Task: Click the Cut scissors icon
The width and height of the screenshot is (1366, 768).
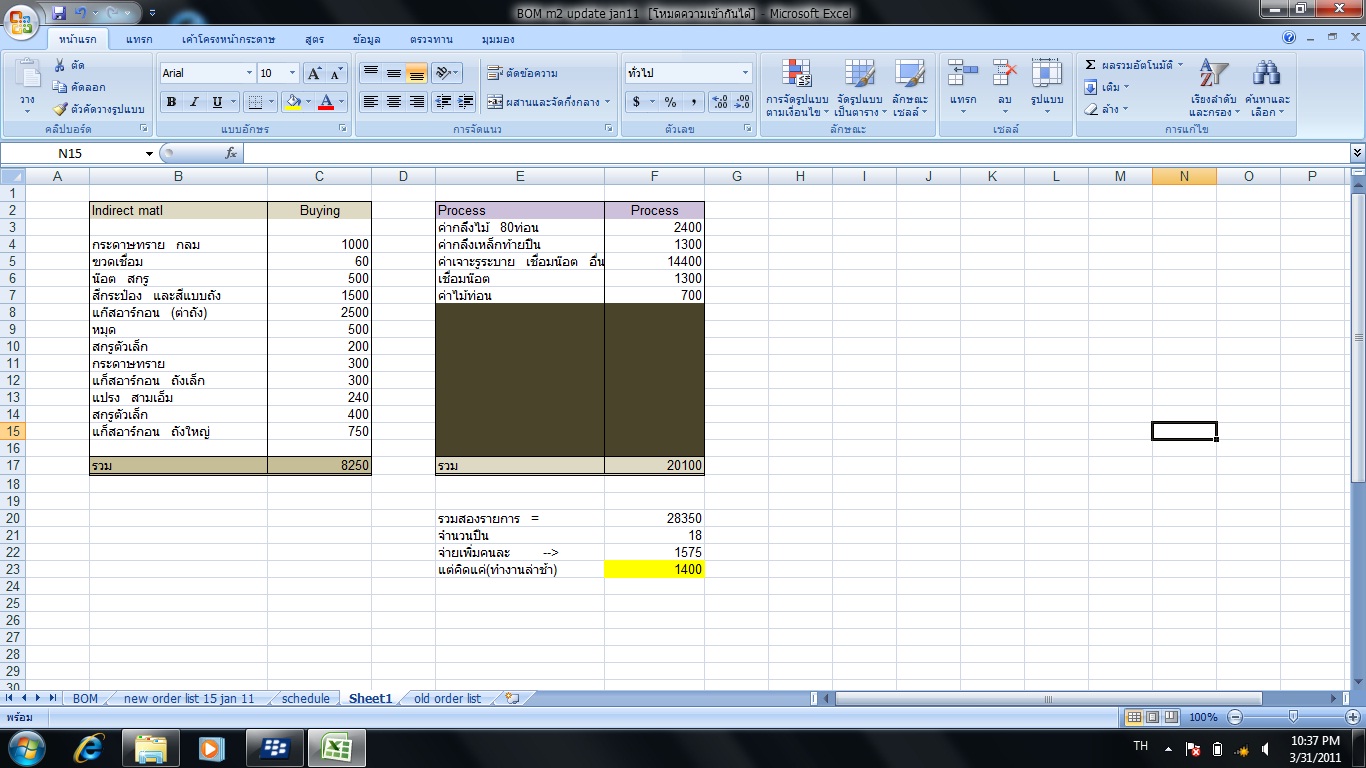Action: (x=60, y=65)
